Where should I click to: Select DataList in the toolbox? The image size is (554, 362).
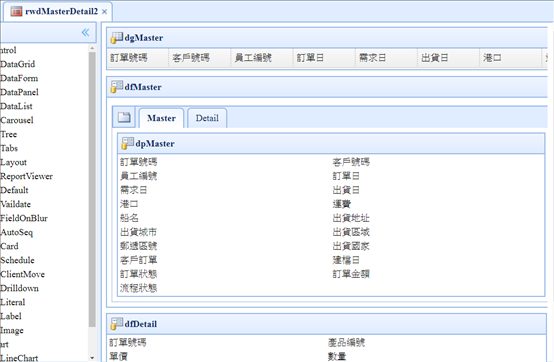16,106
